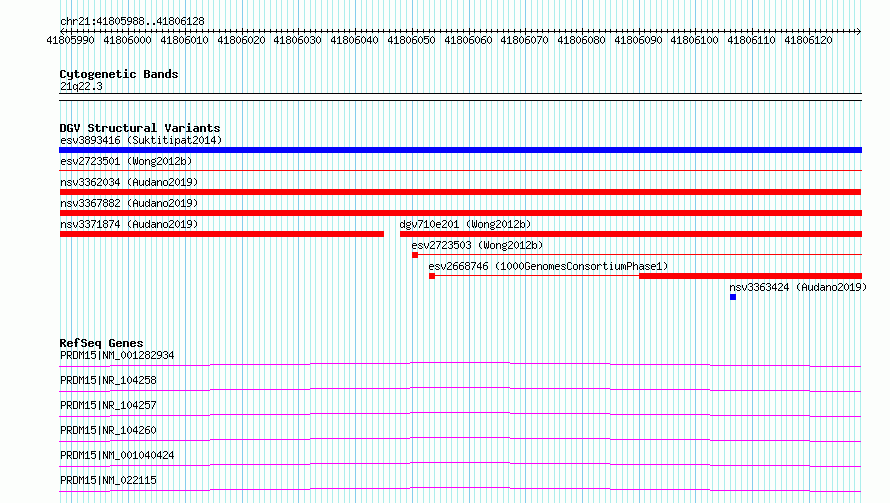Click ruler position 41806120

(808, 40)
